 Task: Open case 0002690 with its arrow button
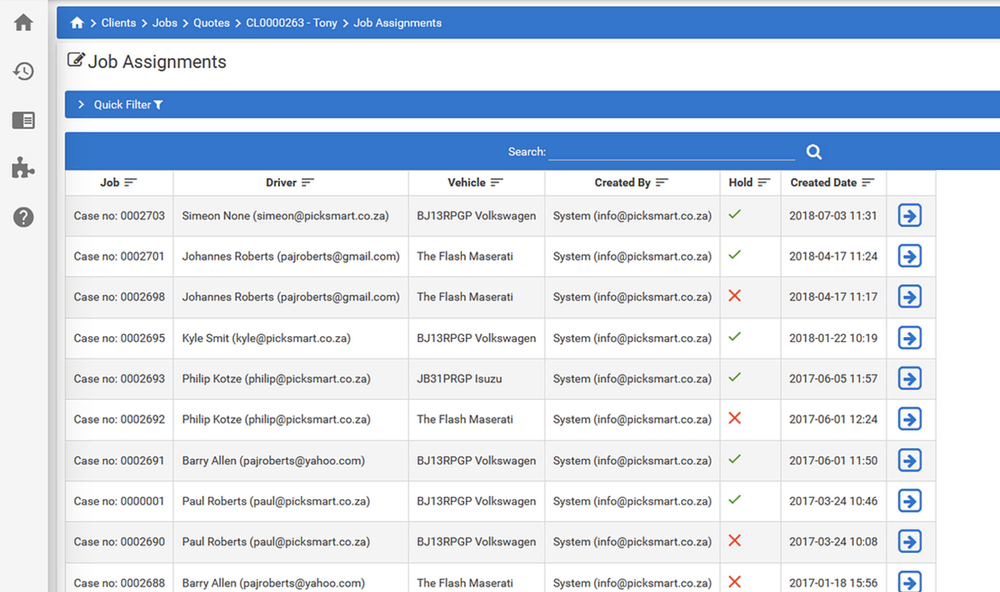click(x=909, y=542)
